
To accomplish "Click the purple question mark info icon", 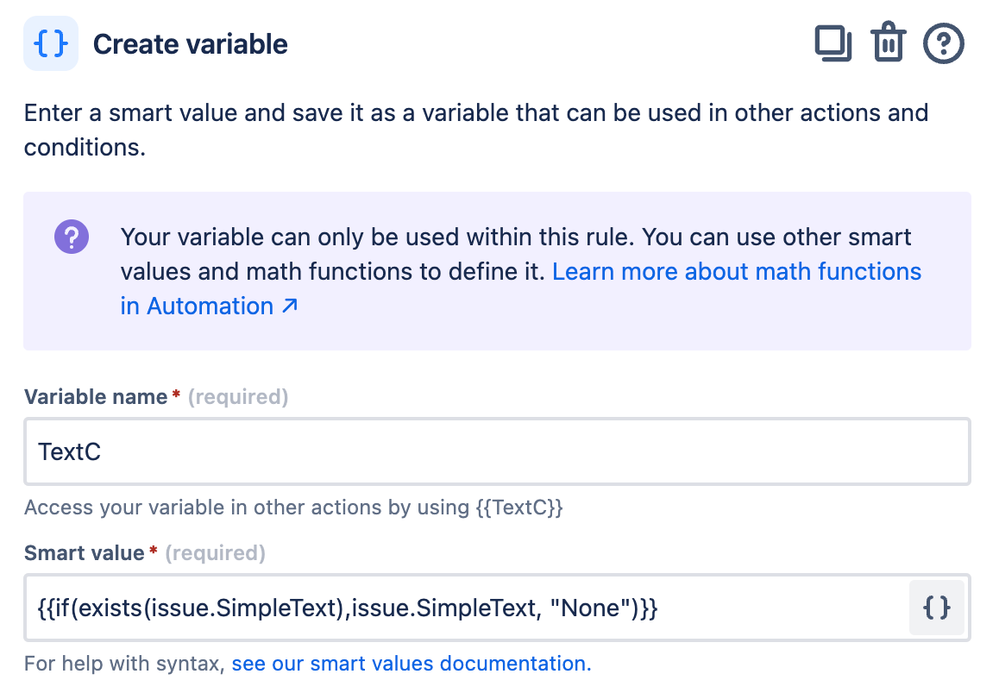I will point(72,238).
